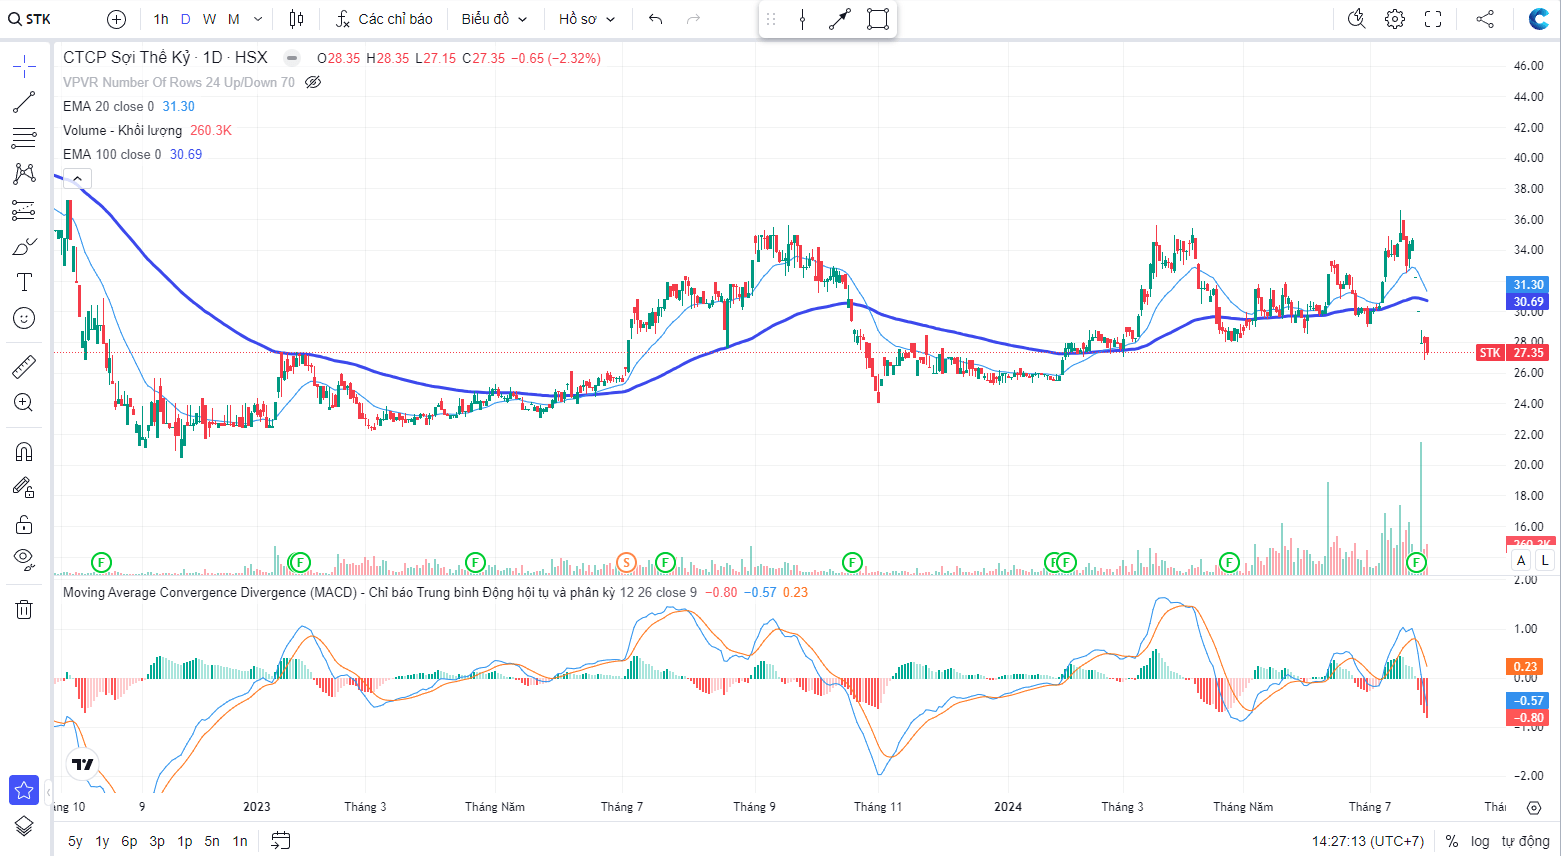Viewport: 1561px width, 856px height.
Task: Select the W weekly timeframe
Action: [209, 19]
